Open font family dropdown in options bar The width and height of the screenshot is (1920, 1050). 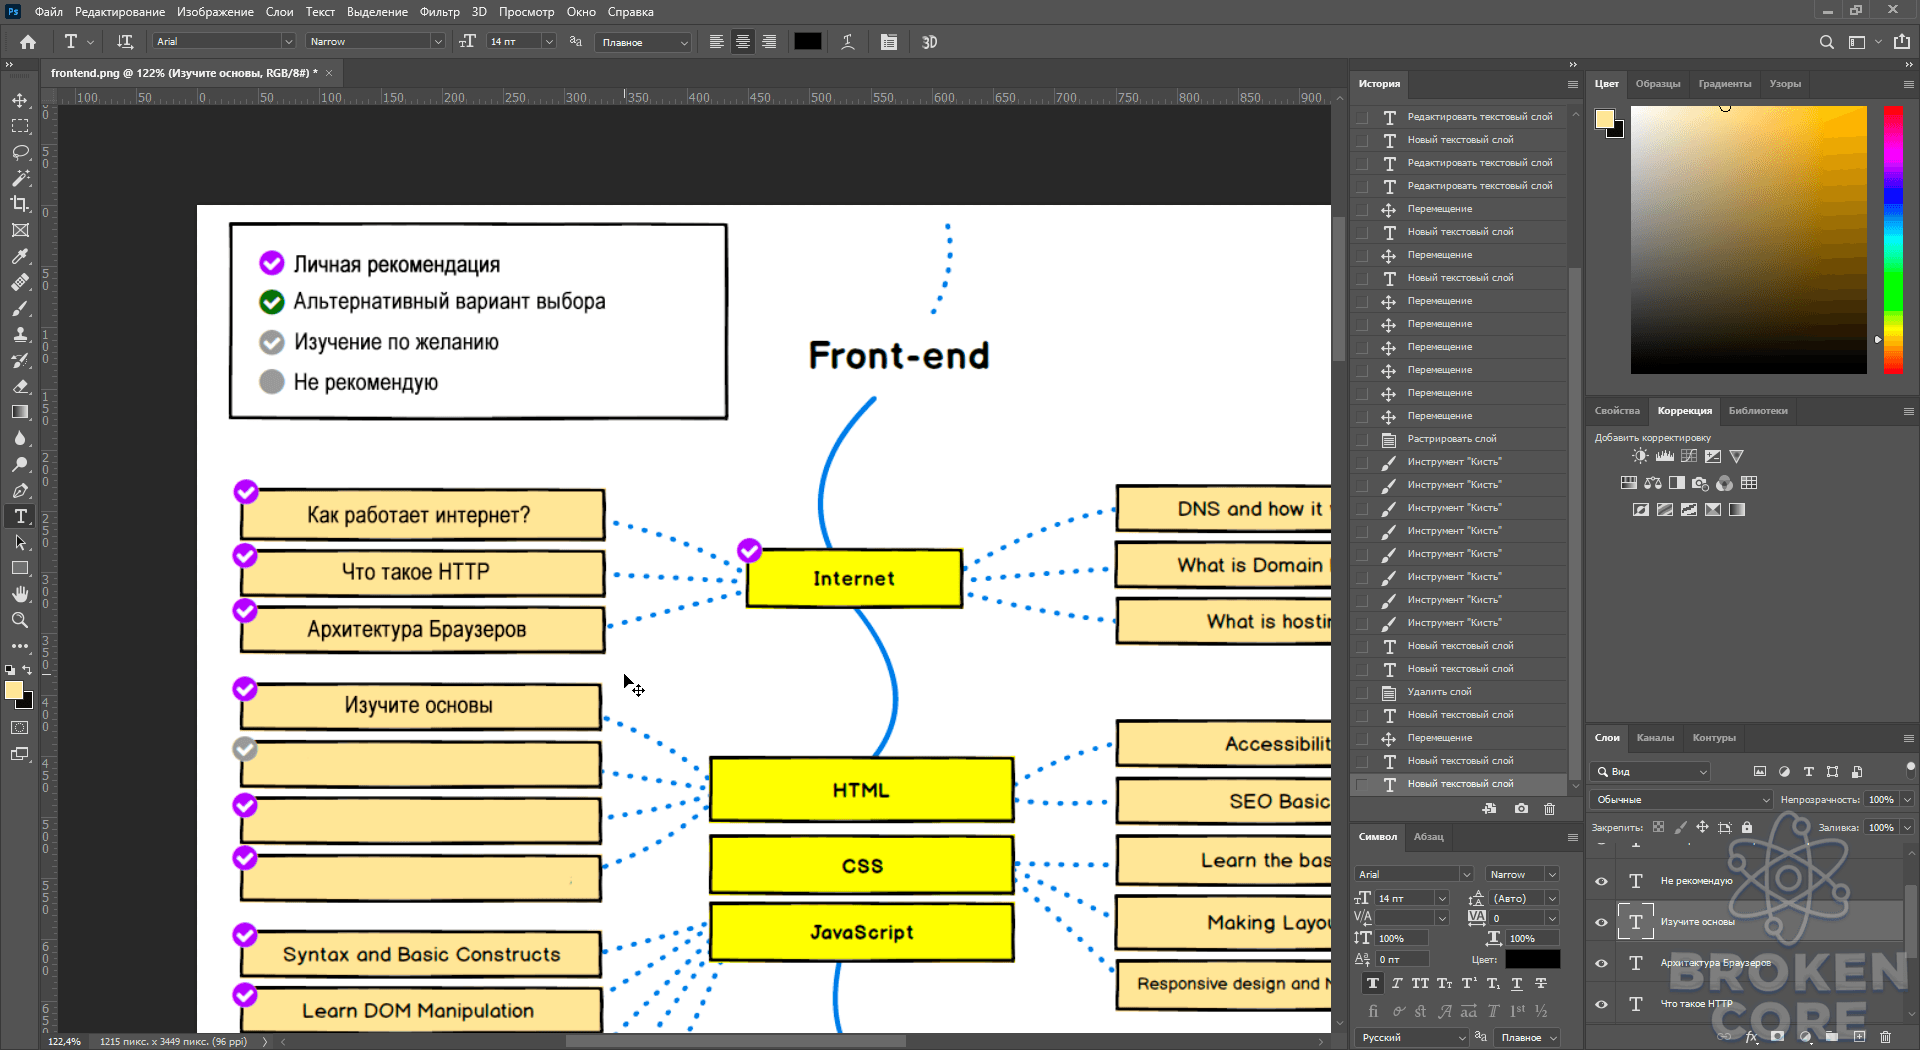click(x=288, y=42)
